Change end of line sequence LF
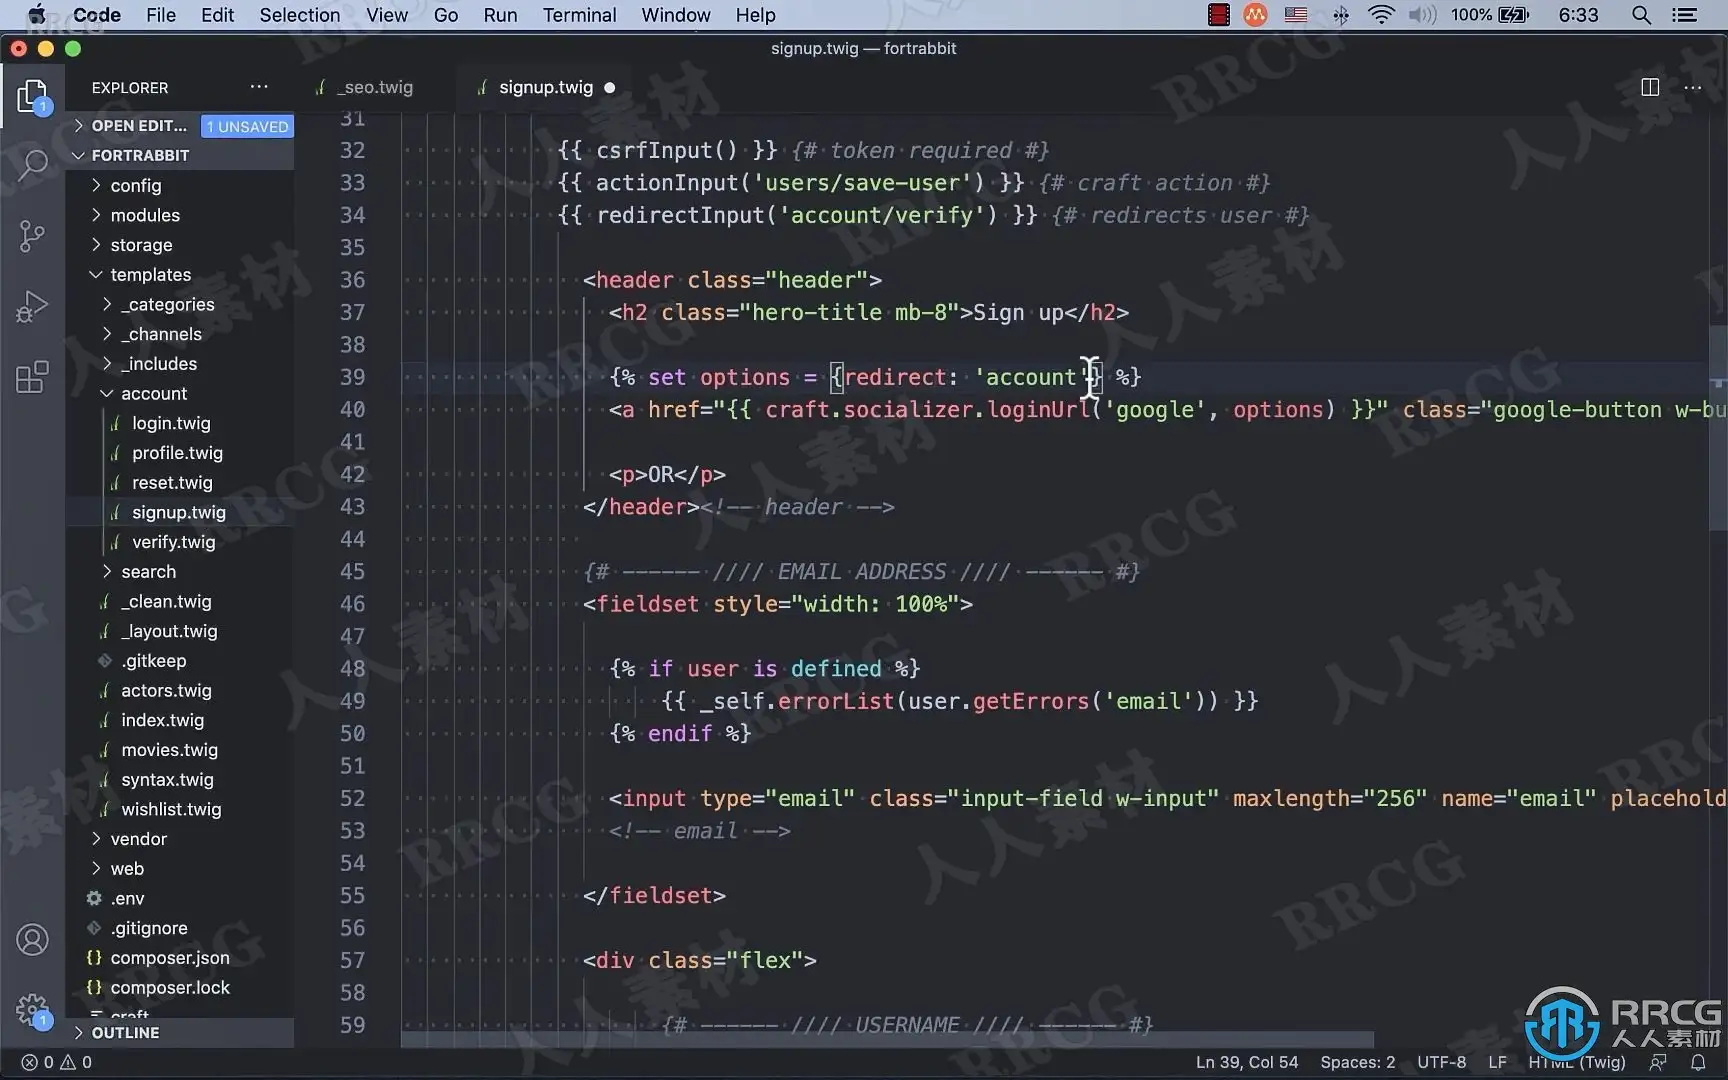Viewport: 1728px width, 1080px height. [1497, 1062]
